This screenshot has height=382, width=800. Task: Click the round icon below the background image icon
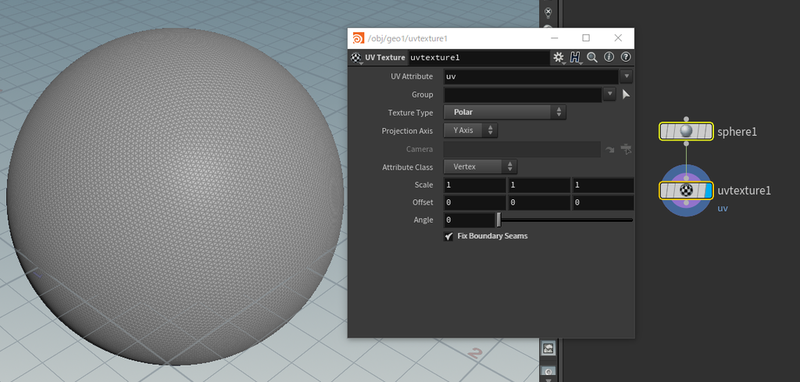click(x=548, y=371)
